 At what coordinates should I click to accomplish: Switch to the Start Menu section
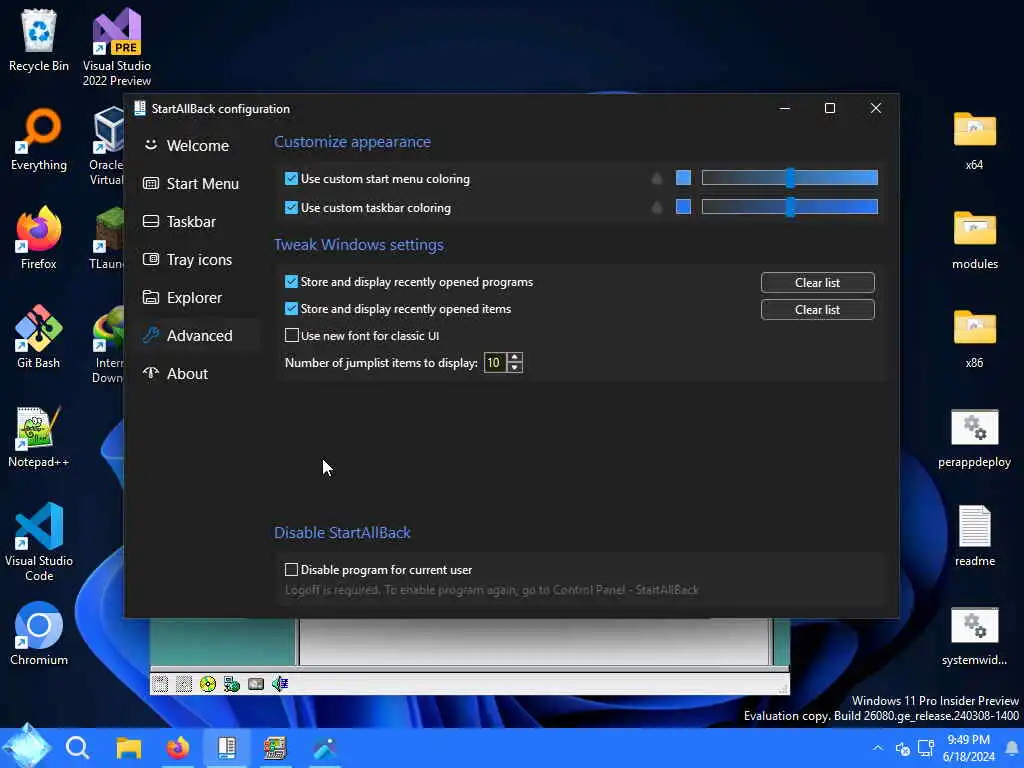point(199,184)
